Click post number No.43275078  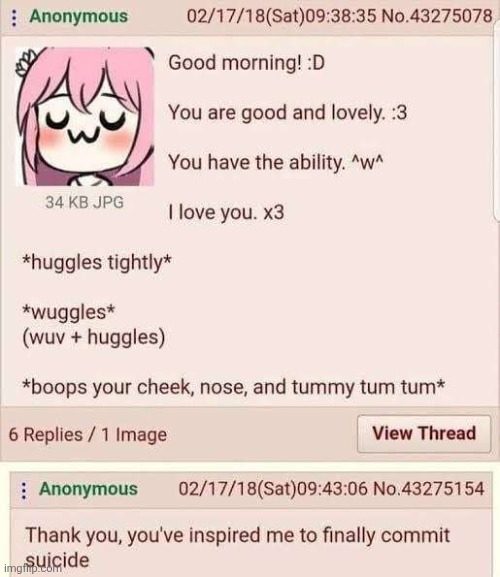(x=436, y=16)
